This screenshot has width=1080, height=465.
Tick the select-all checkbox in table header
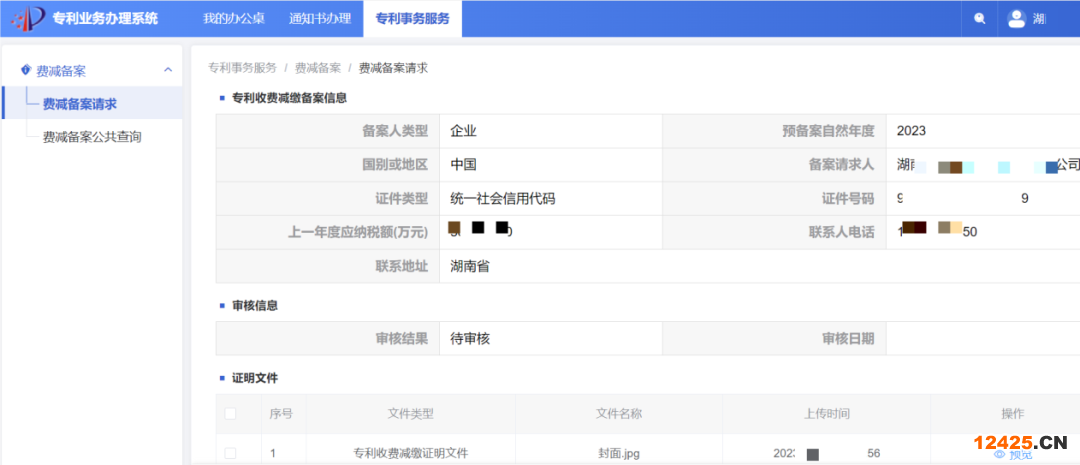pyautogui.click(x=230, y=413)
